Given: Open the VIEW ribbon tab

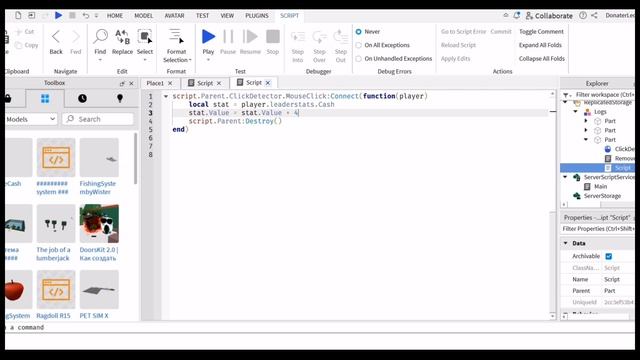Looking at the screenshot, I should tap(227, 16).
